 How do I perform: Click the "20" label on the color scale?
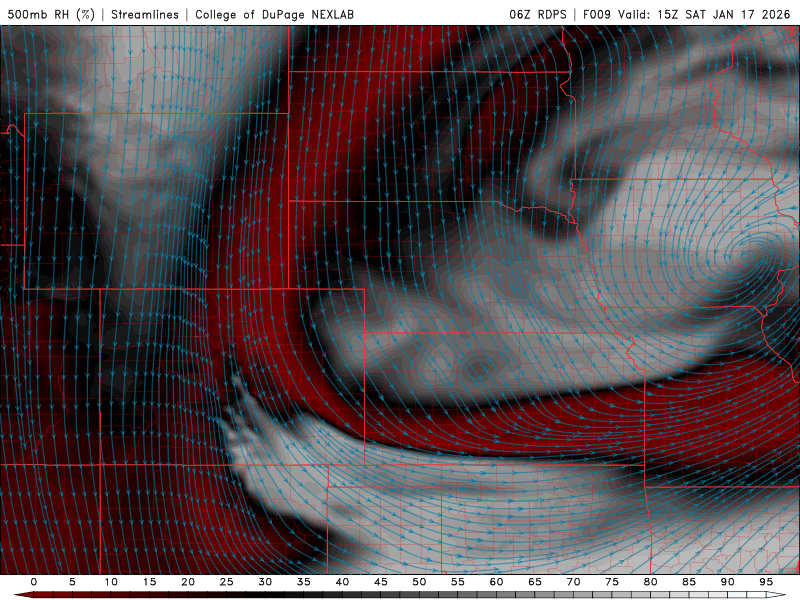click(188, 582)
